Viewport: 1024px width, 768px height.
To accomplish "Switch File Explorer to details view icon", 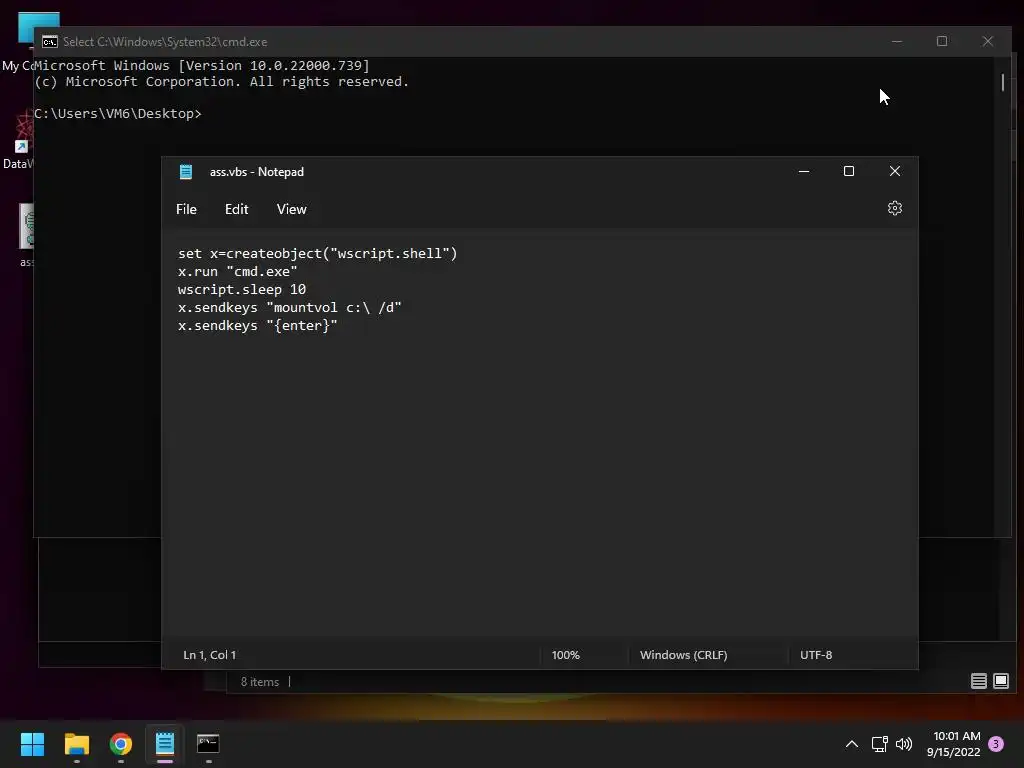I will click(x=978, y=681).
